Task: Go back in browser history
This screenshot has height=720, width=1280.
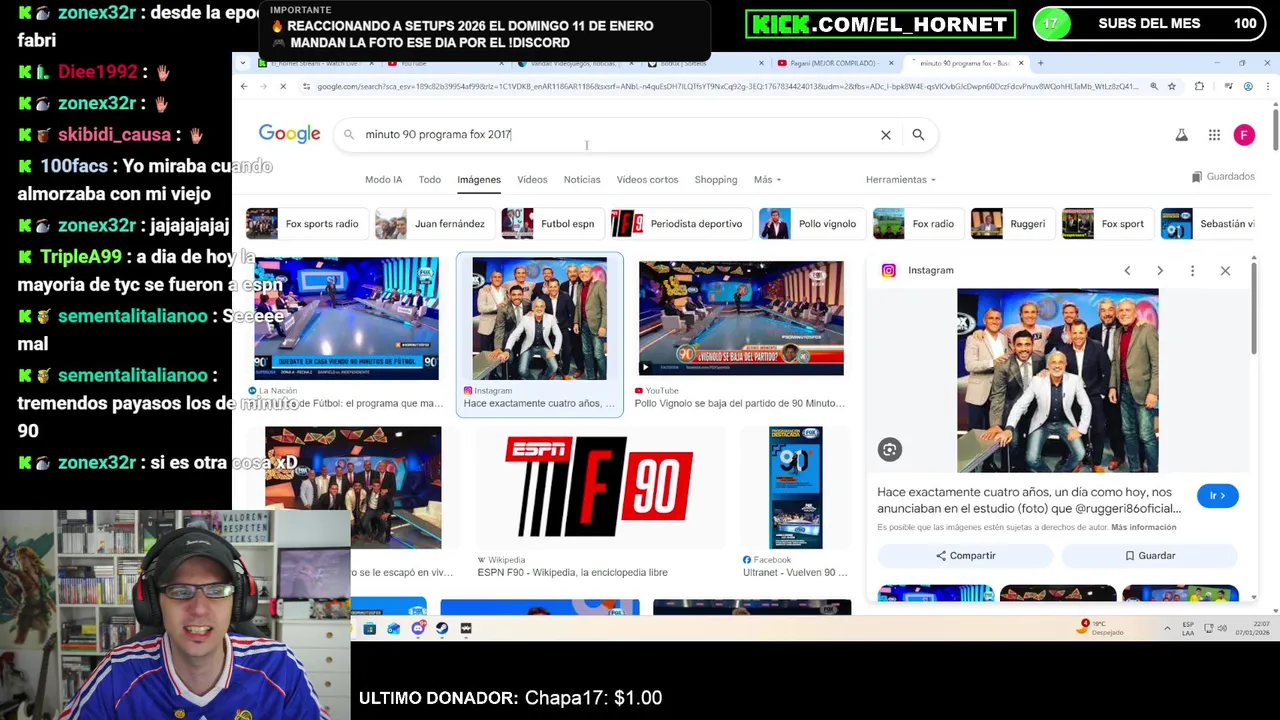Action: 244,87
